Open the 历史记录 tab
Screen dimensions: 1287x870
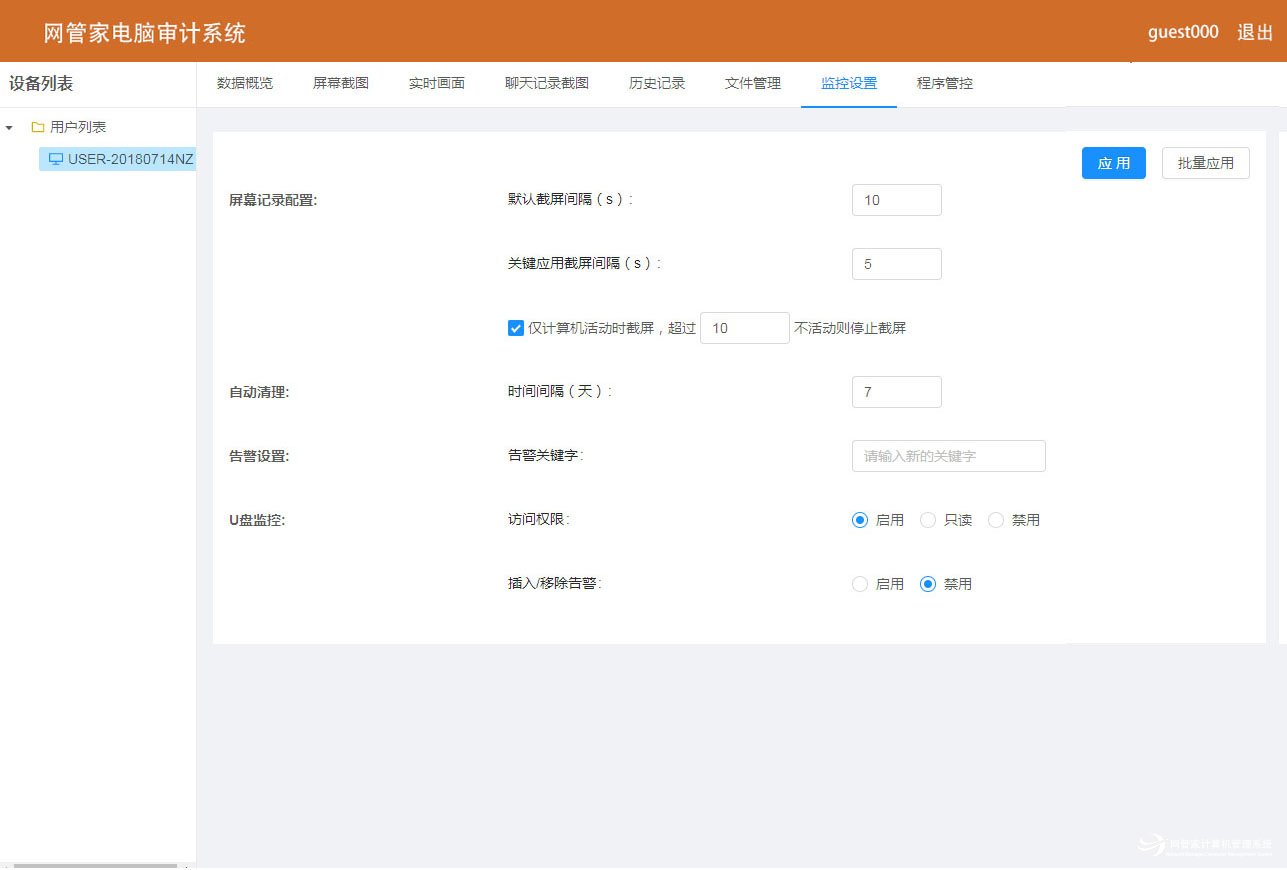click(x=657, y=83)
